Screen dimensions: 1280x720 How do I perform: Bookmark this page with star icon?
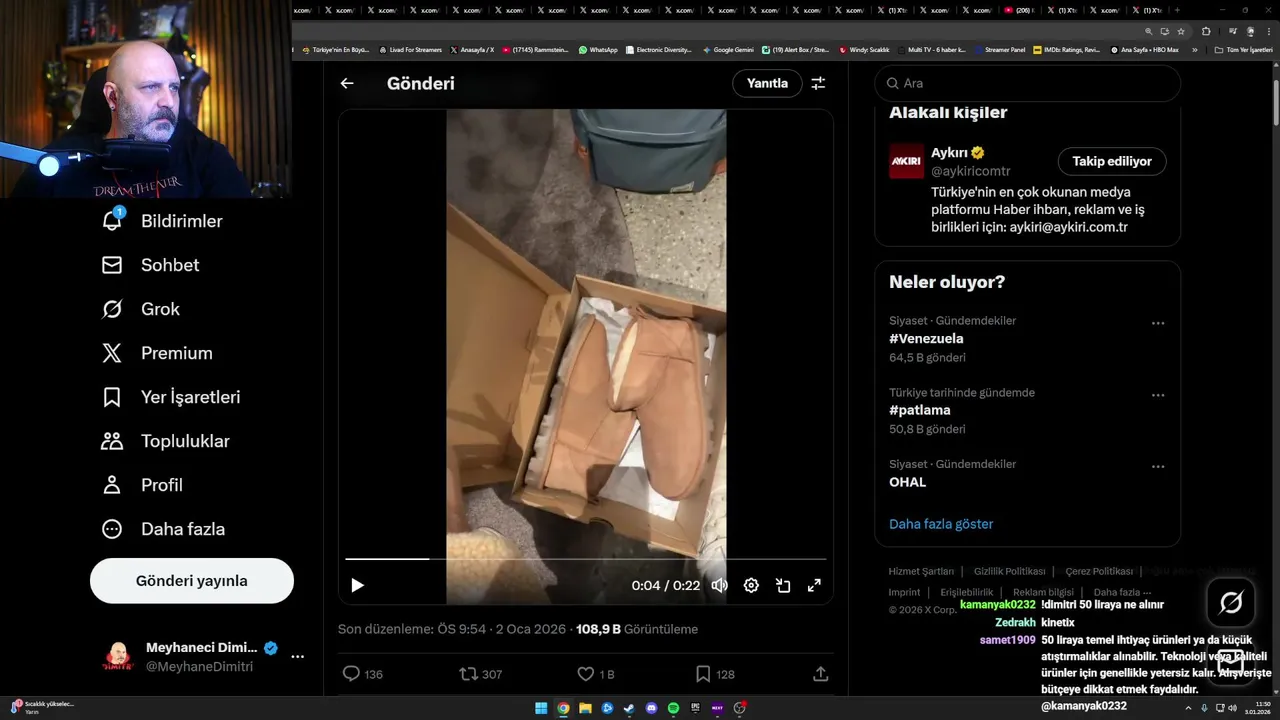(x=1180, y=31)
